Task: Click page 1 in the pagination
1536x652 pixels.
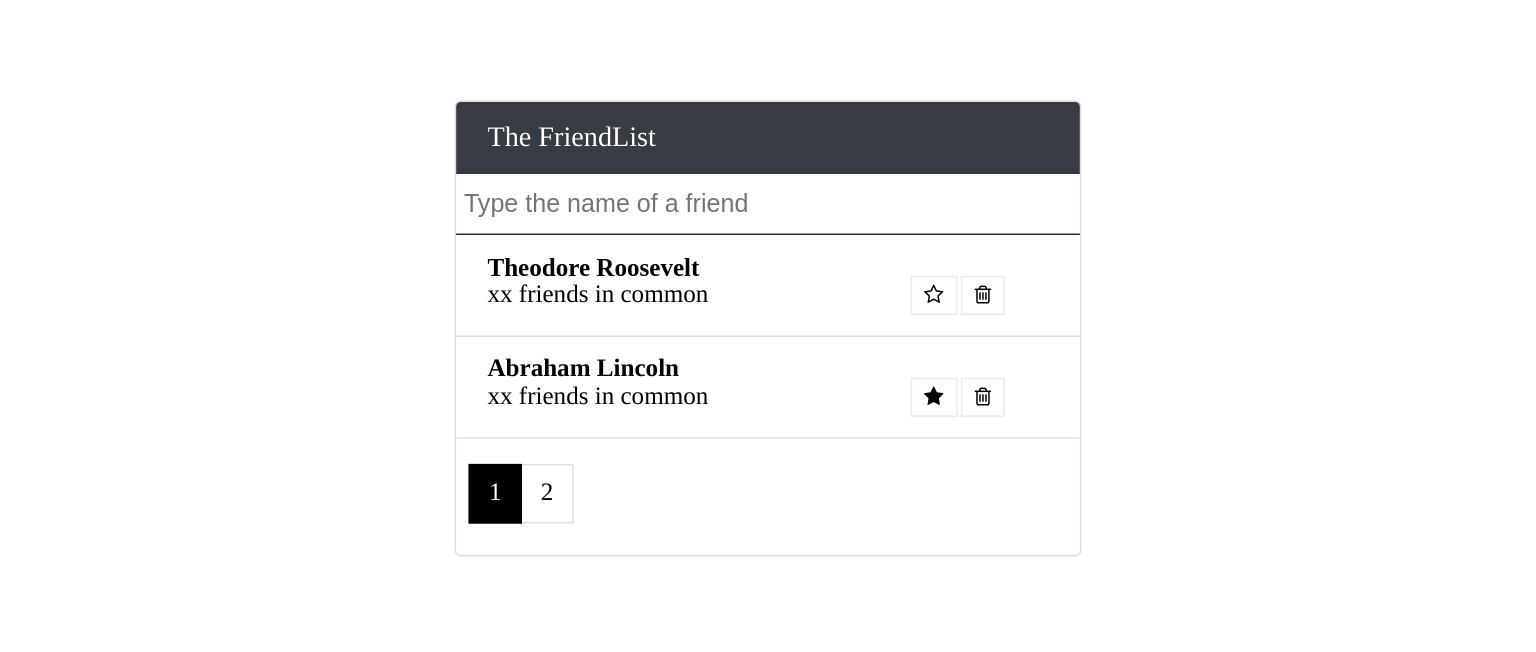Action: [x=495, y=493]
